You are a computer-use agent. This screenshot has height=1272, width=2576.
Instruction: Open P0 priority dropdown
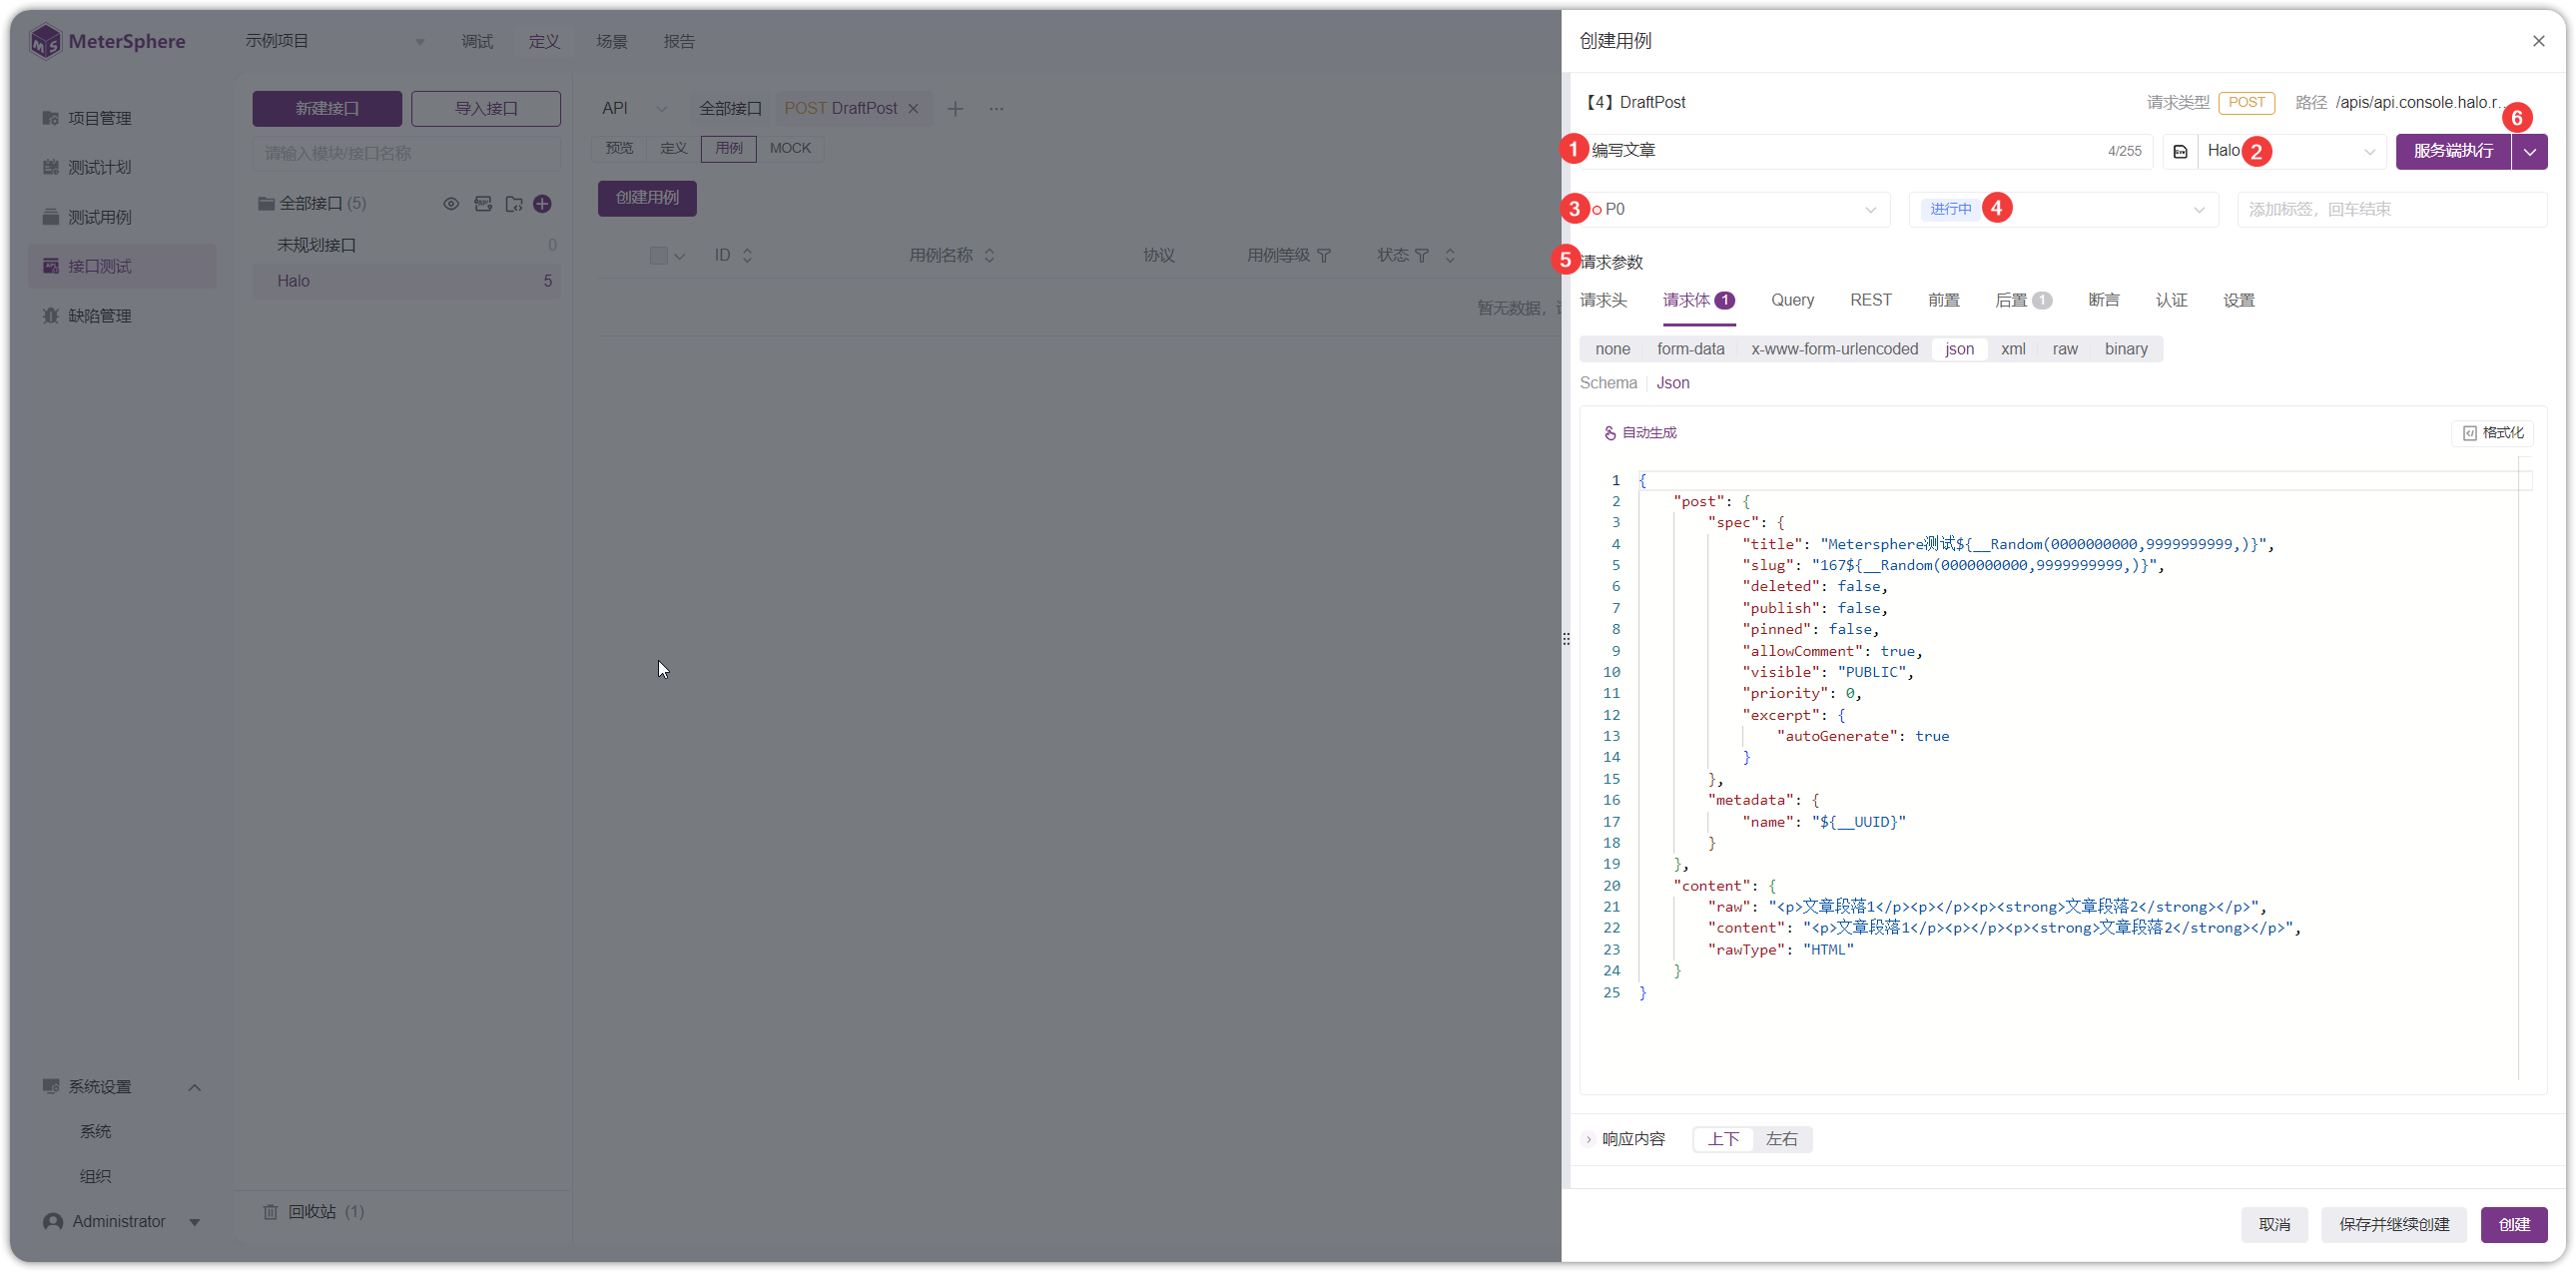tap(1734, 209)
